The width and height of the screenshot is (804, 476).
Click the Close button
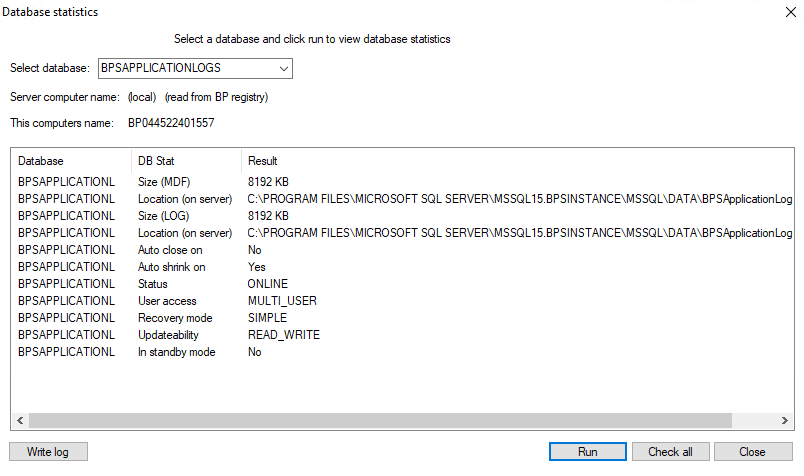point(753,451)
